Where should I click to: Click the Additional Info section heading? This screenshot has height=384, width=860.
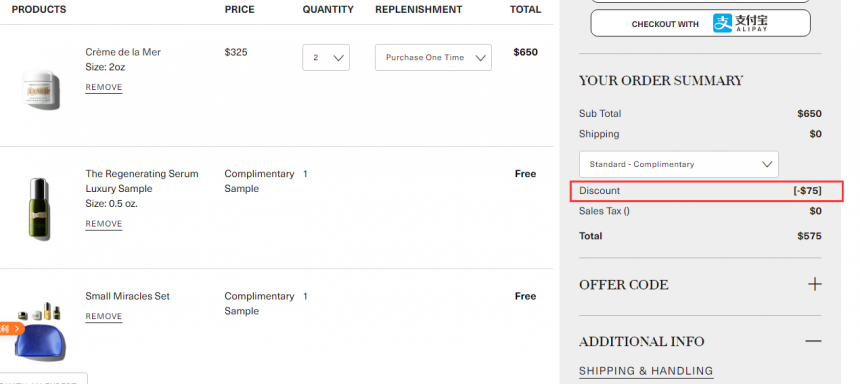tap(641, 341)
